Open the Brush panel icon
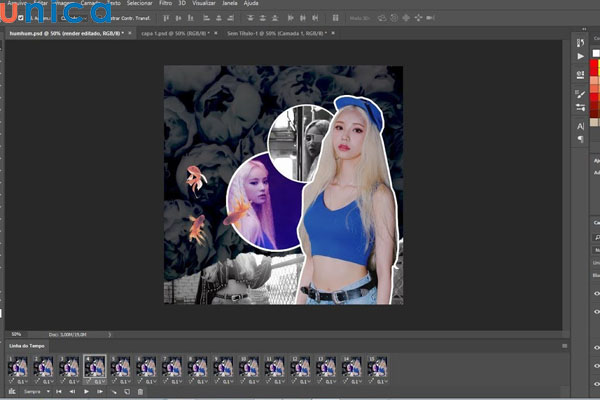 580,94
